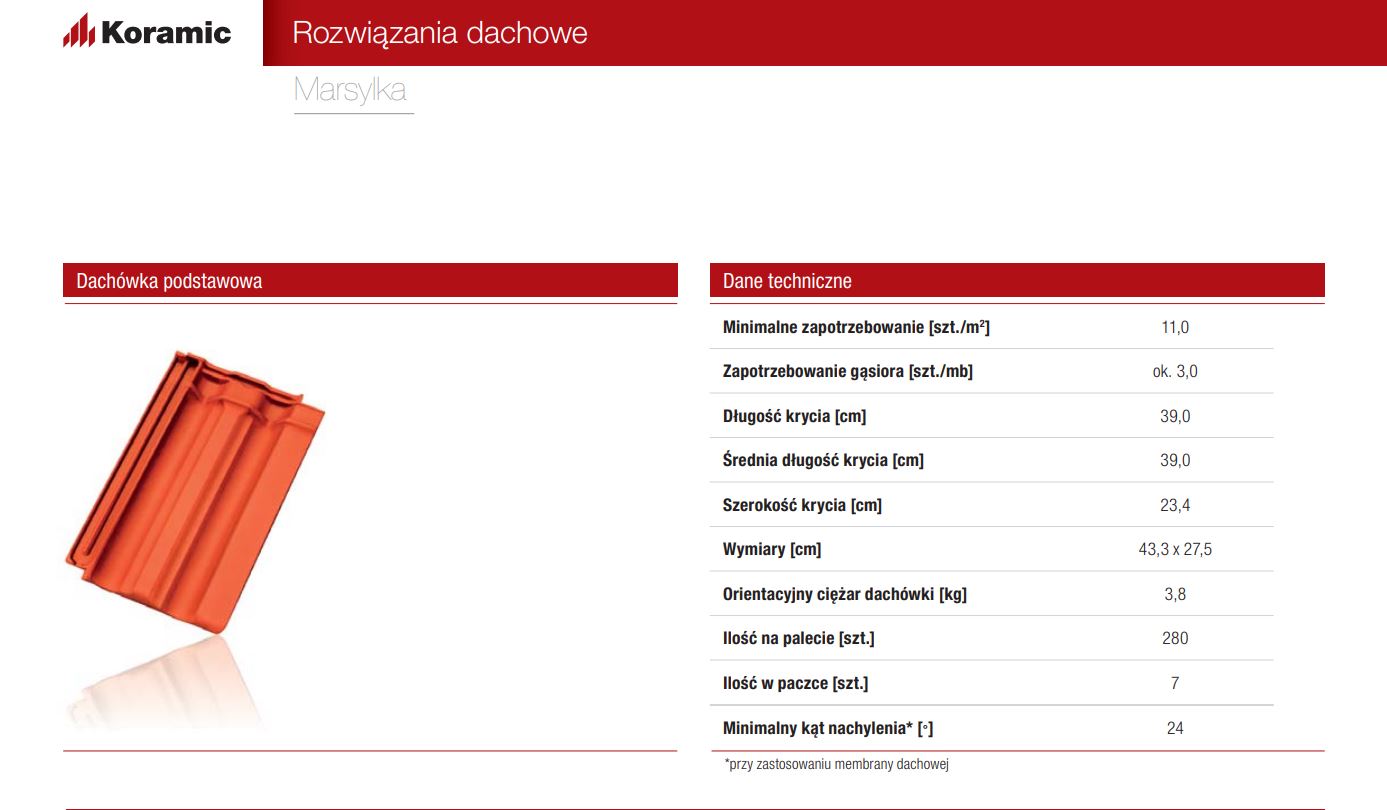Click the red roof tile image
Image resolution: width=1387 pixels, height=810 pixels.
[196, 493]
